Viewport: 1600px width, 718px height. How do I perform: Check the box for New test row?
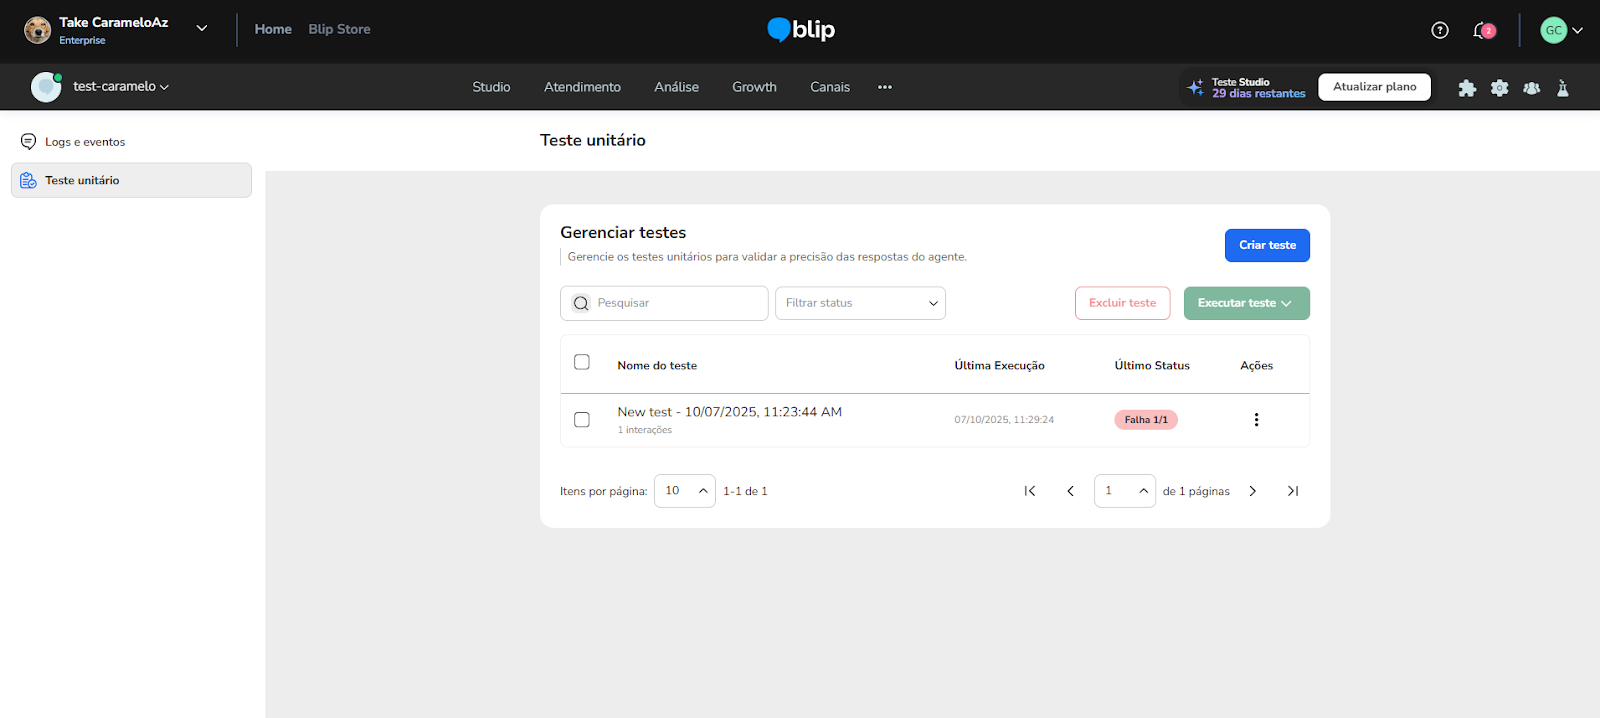click(x=582, y=420)
